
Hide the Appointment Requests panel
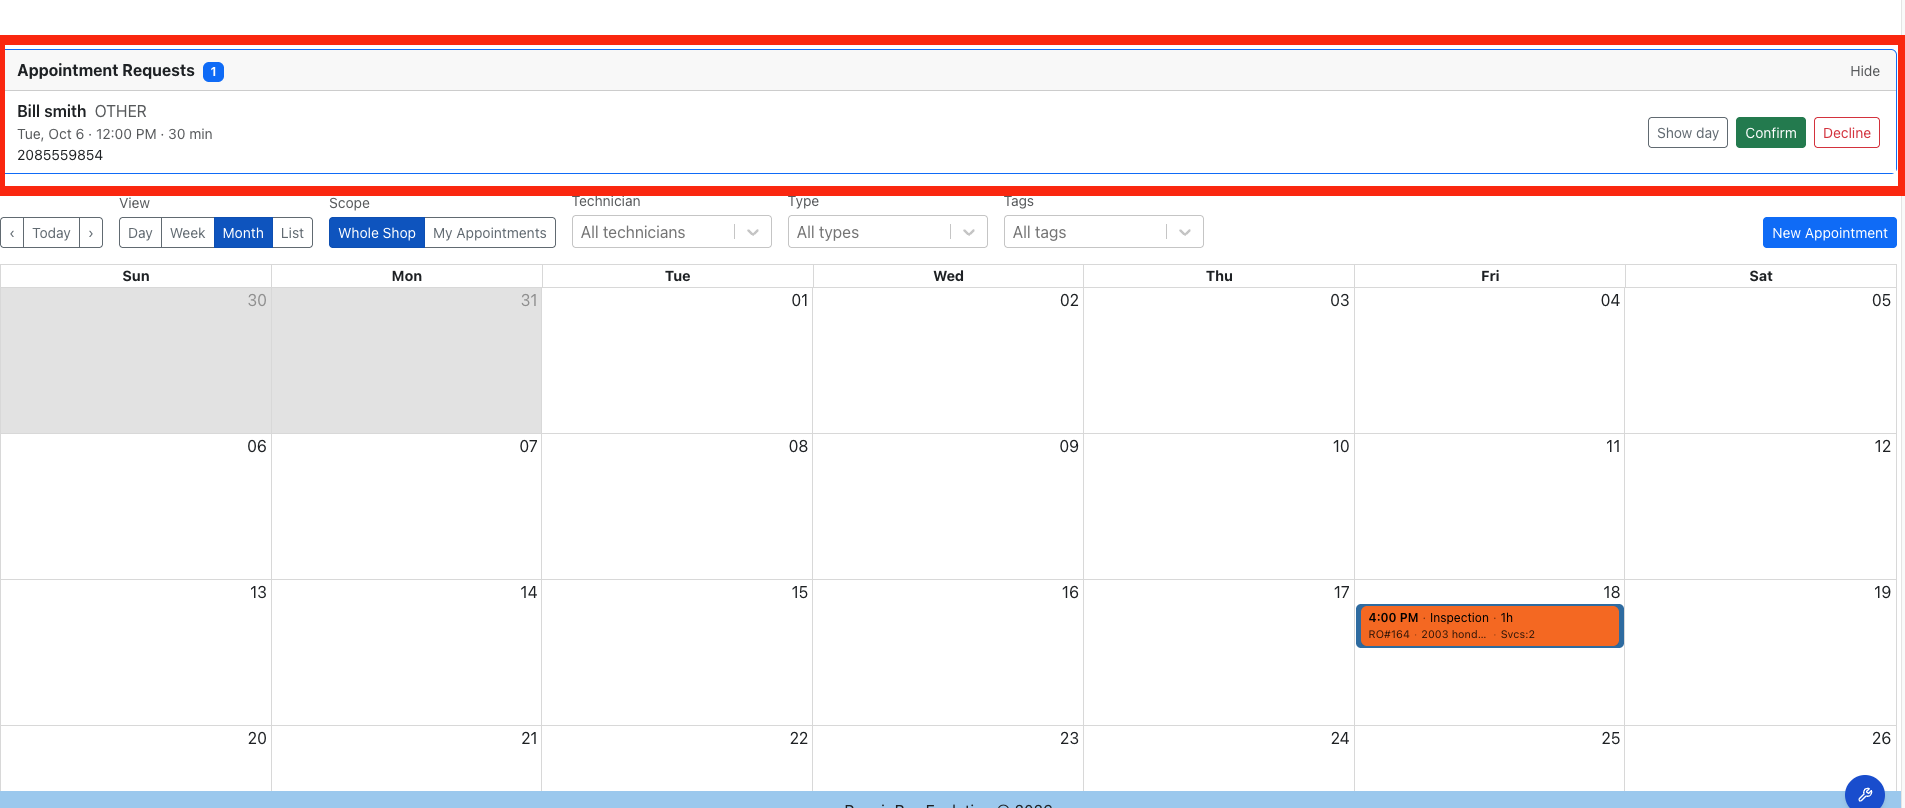(x=1865, y=71)
